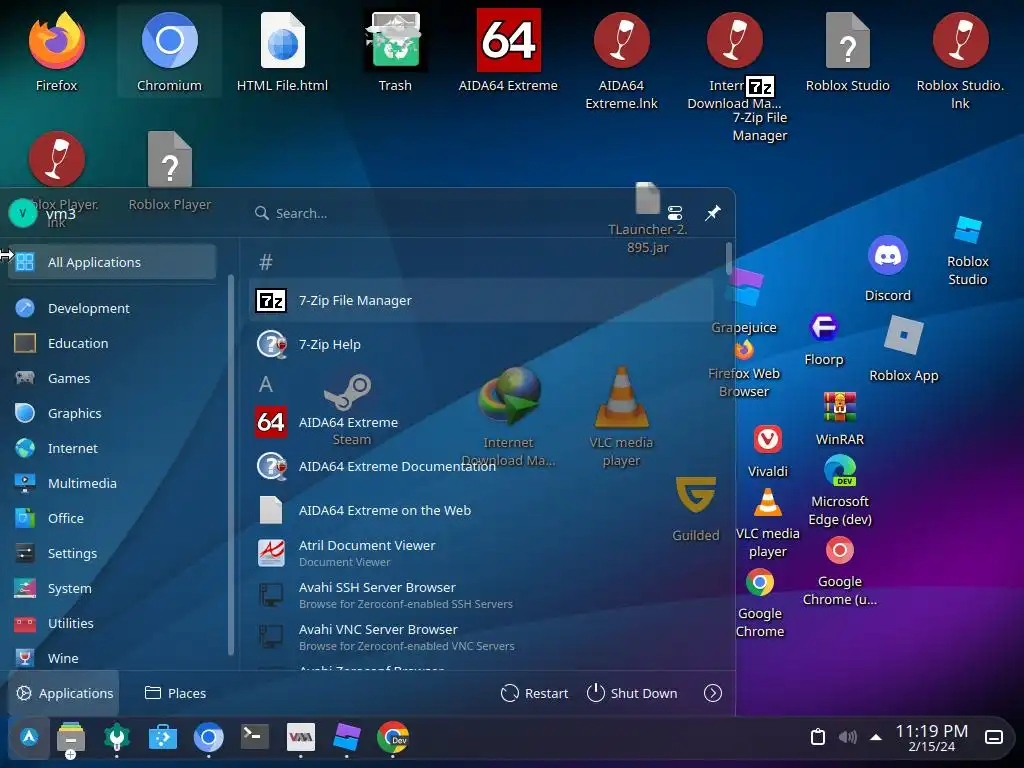This screenshot has width=1024, height=768.
Task: Open the Internet category
Action: tap(112, 448)
